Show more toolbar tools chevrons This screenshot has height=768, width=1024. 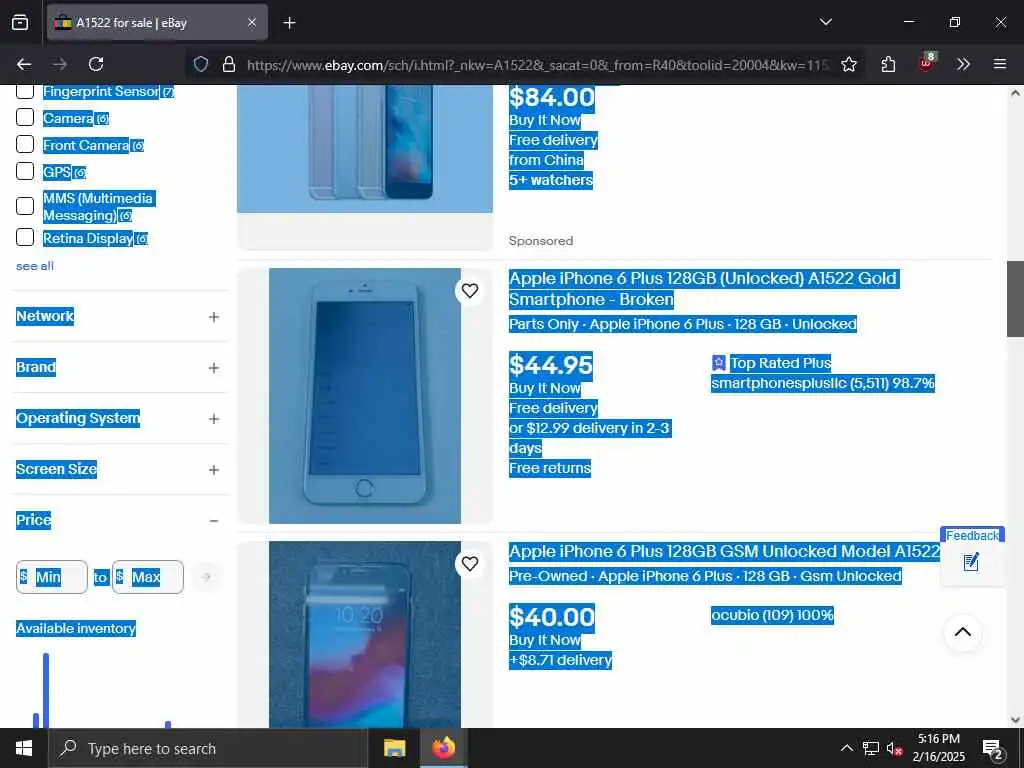pos(963,64)
